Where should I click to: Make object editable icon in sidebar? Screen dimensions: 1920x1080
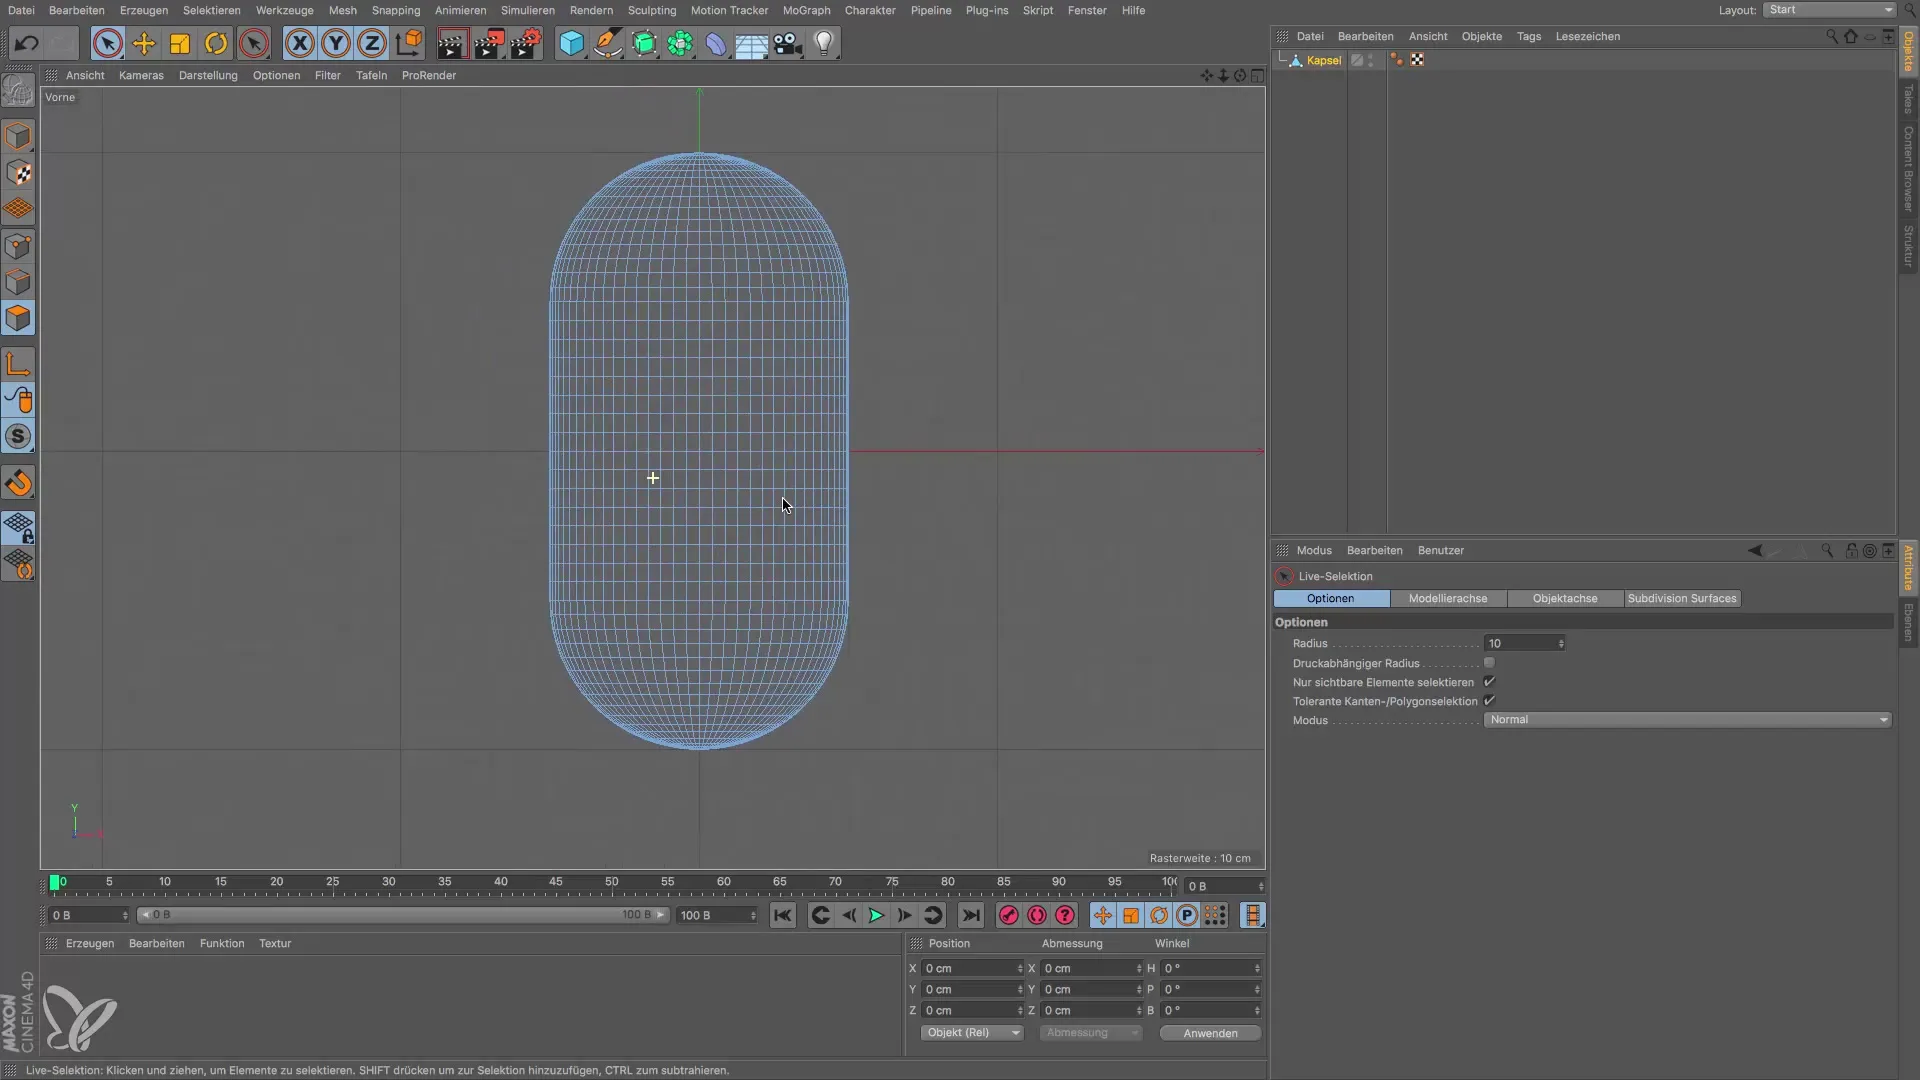click(18, 92)
